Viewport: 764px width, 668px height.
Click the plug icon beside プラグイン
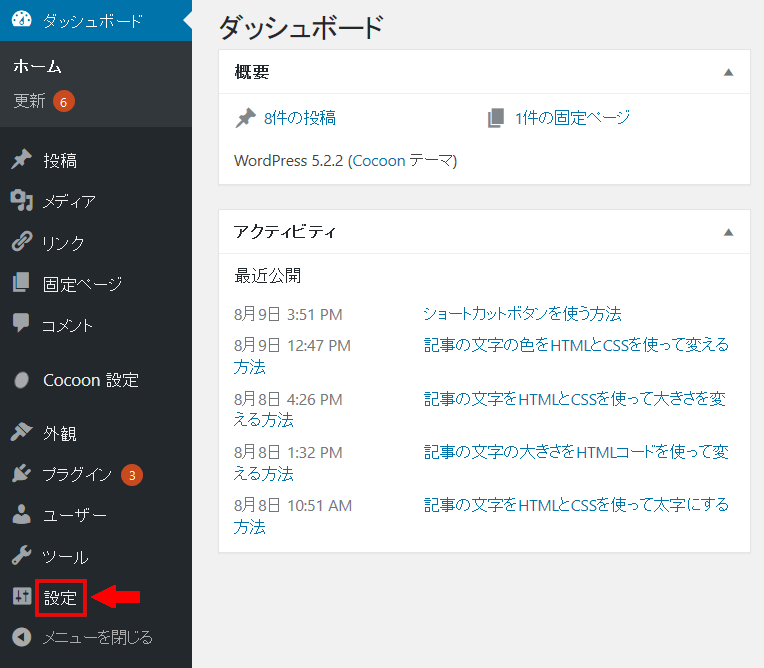21,474
